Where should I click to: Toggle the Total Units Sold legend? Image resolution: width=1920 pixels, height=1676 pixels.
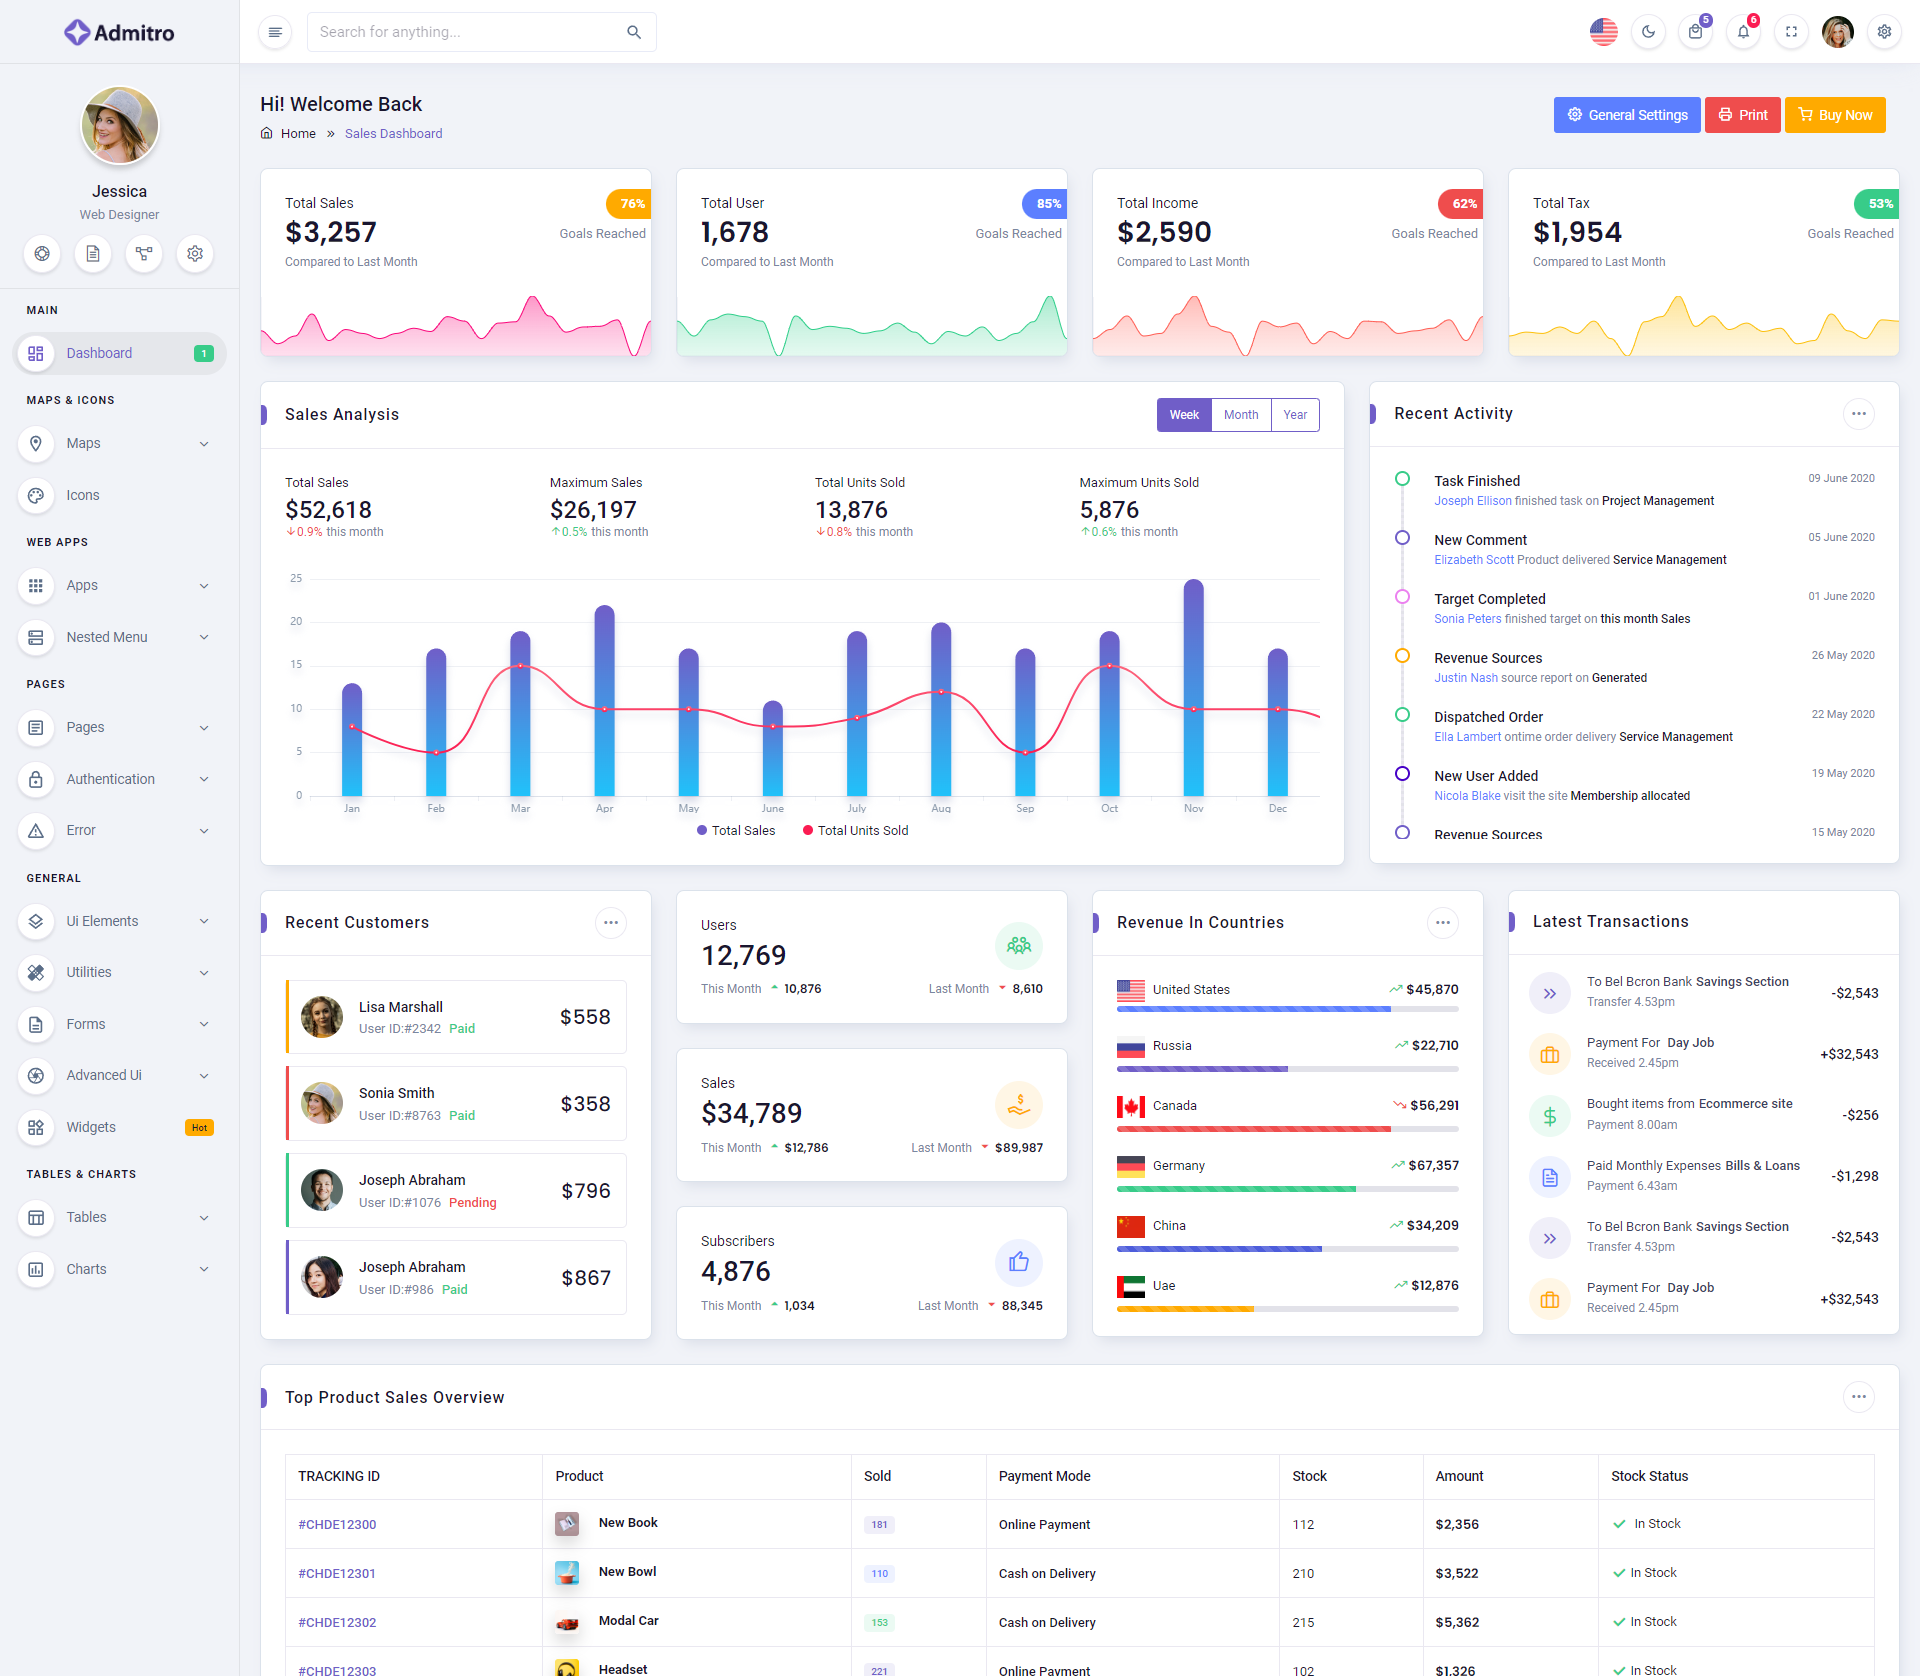click(855, 831)
